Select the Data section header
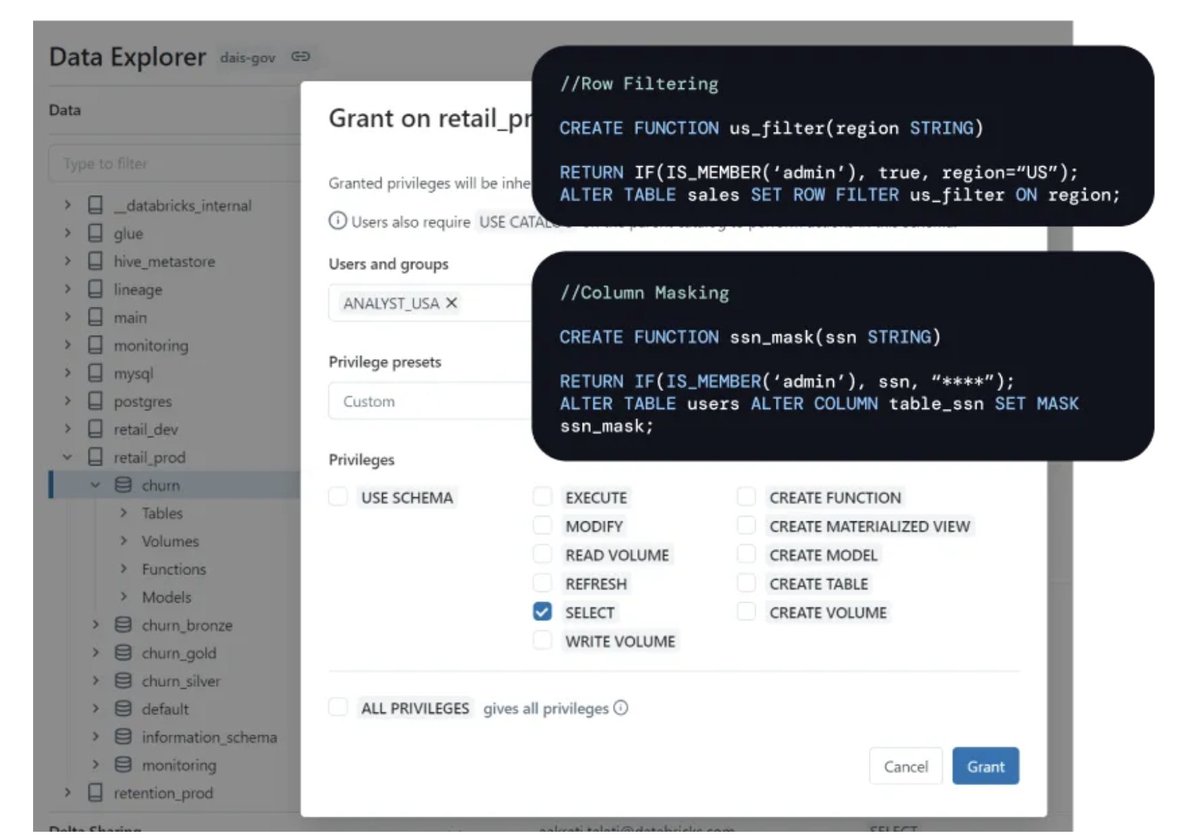1200x840 pixels. click(x=64, y=110)
